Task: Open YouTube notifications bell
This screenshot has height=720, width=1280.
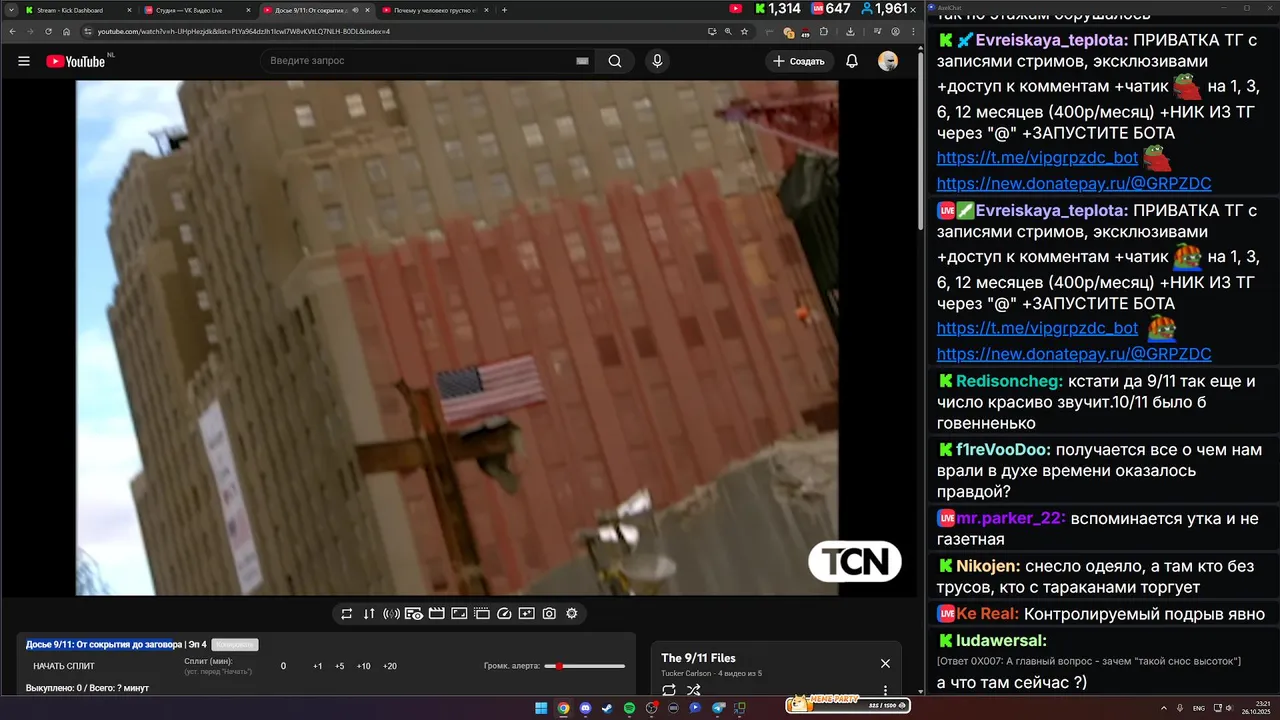Action: (852, 61)
